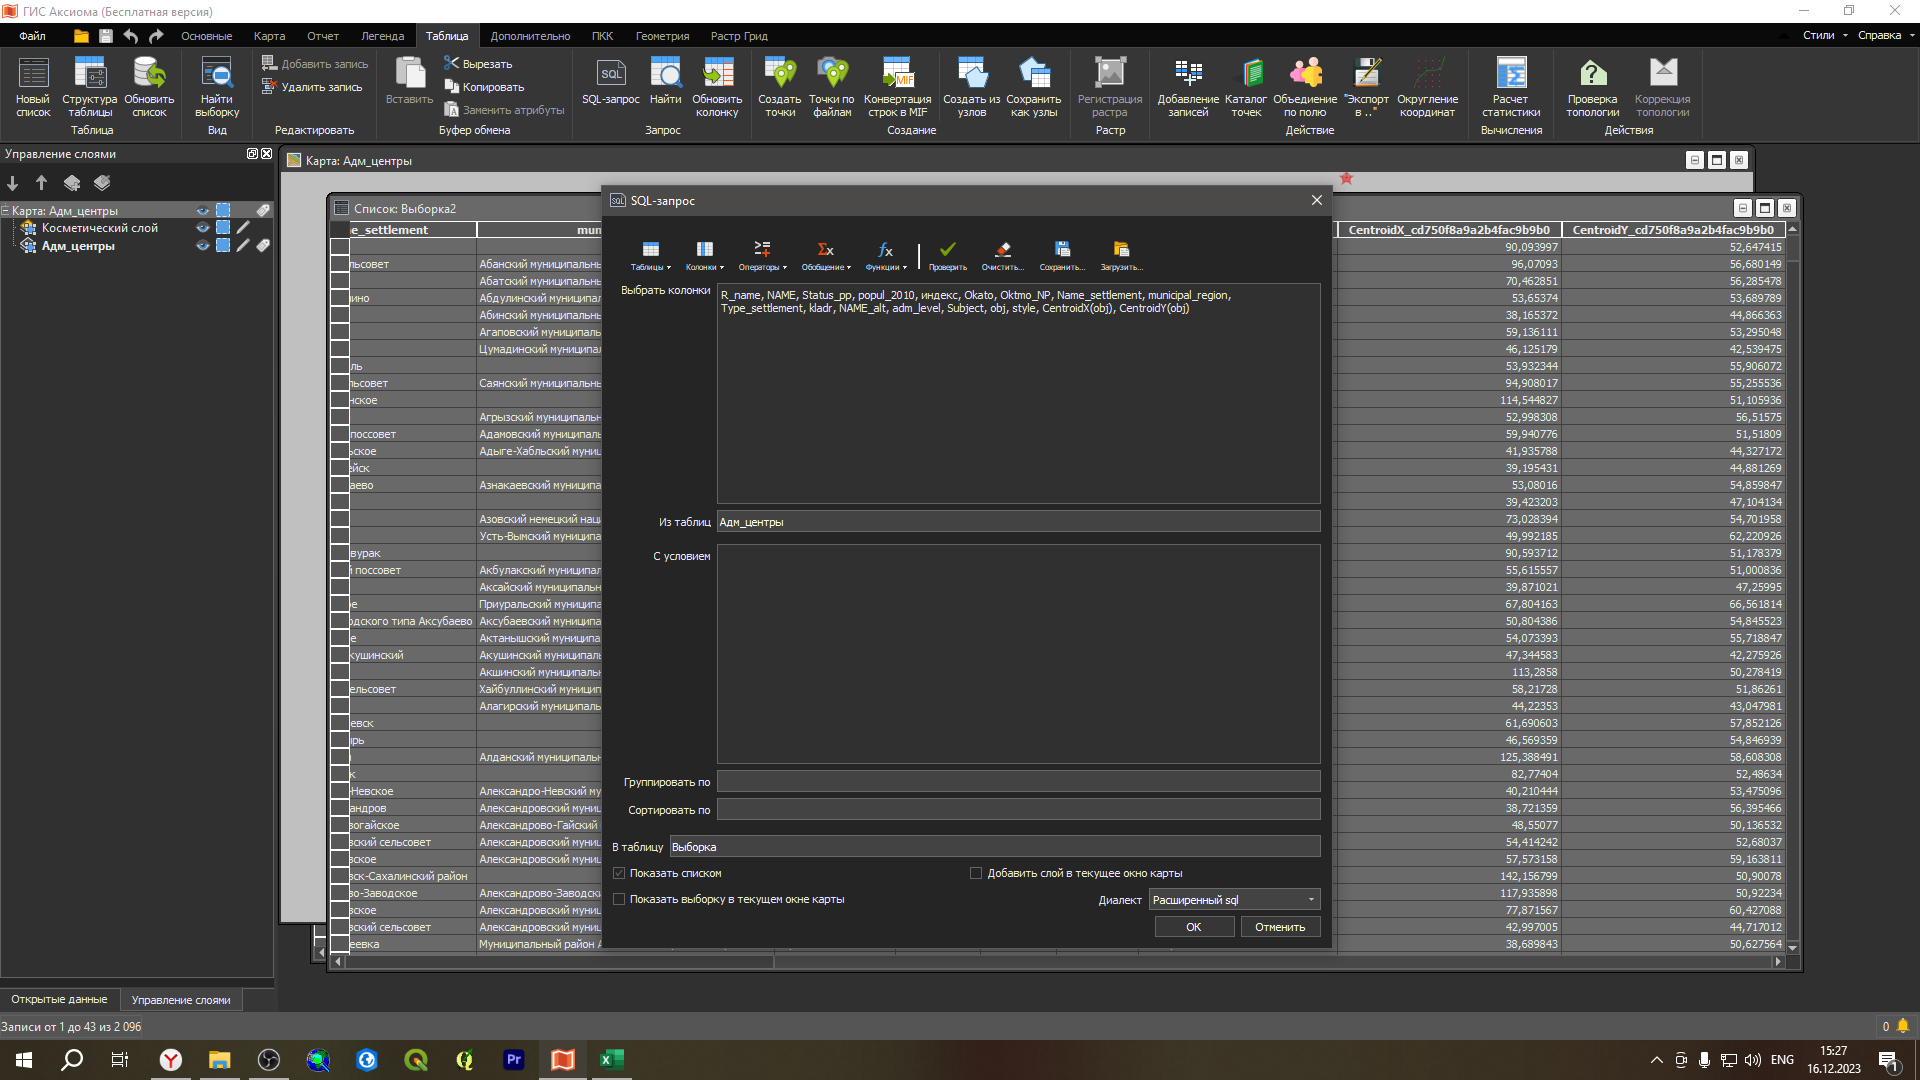The width and height of the screenshot is (1920, 1080).
Task: Click the С условием text area
Action: pyautogui.click(x=1018, y=654)
